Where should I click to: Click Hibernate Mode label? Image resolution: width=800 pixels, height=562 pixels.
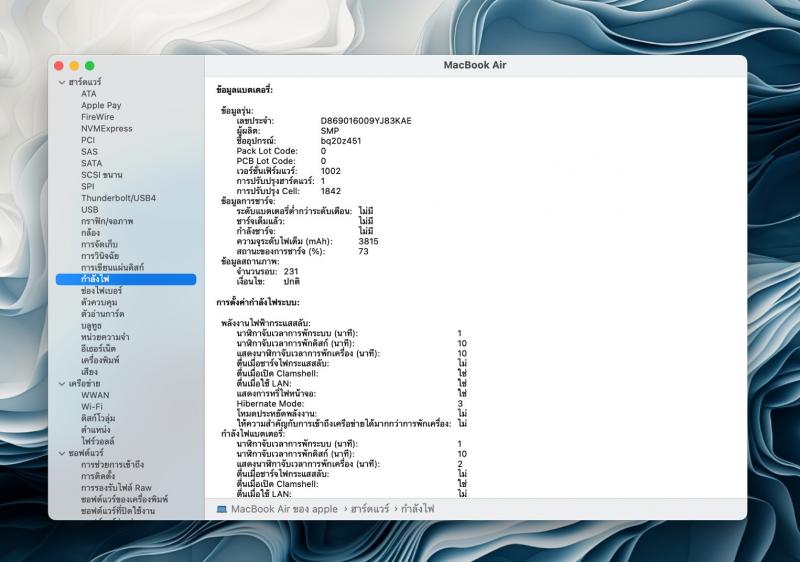(270, 403)
